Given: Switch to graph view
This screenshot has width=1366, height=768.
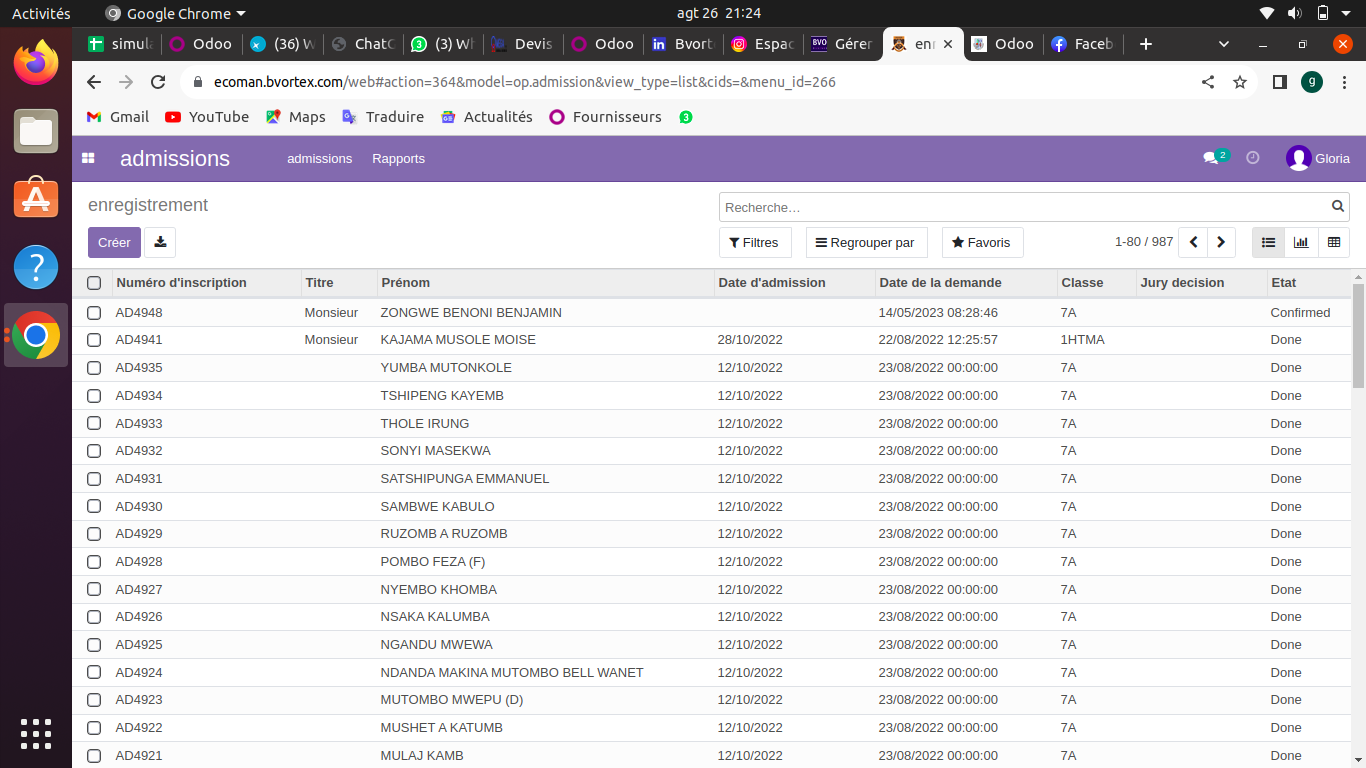Looking at the screenshot, I should click(x=1301, y=242).
